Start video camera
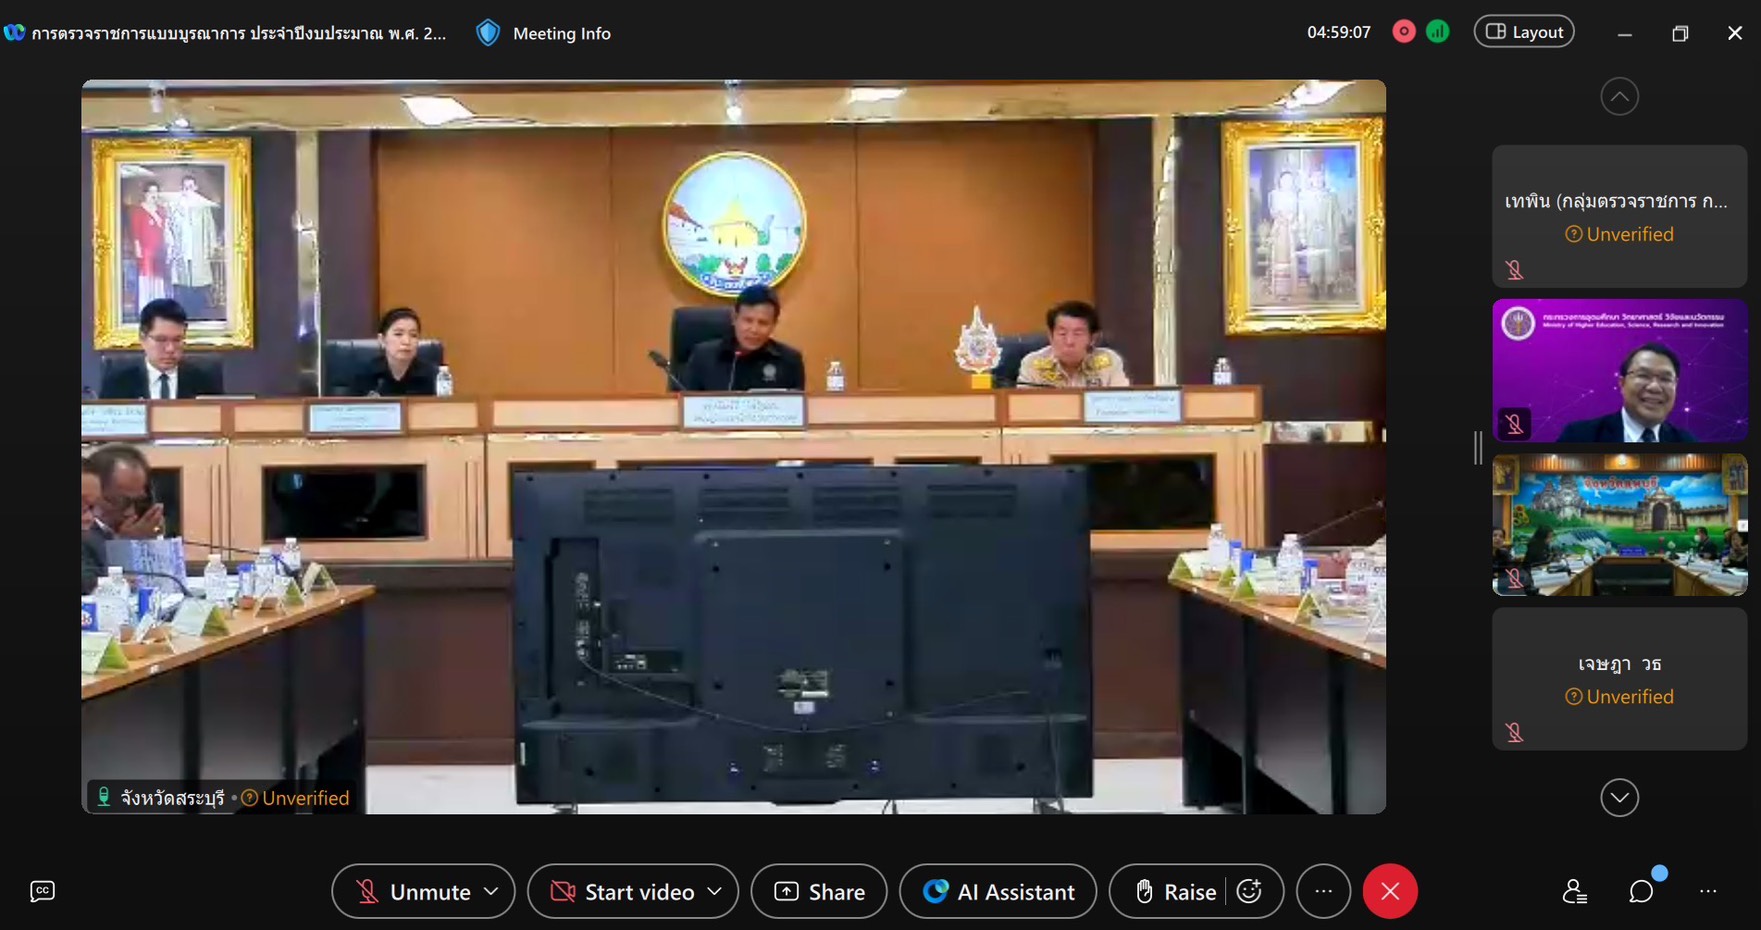Screen dimensions: 1761x930 click(622, 891)
